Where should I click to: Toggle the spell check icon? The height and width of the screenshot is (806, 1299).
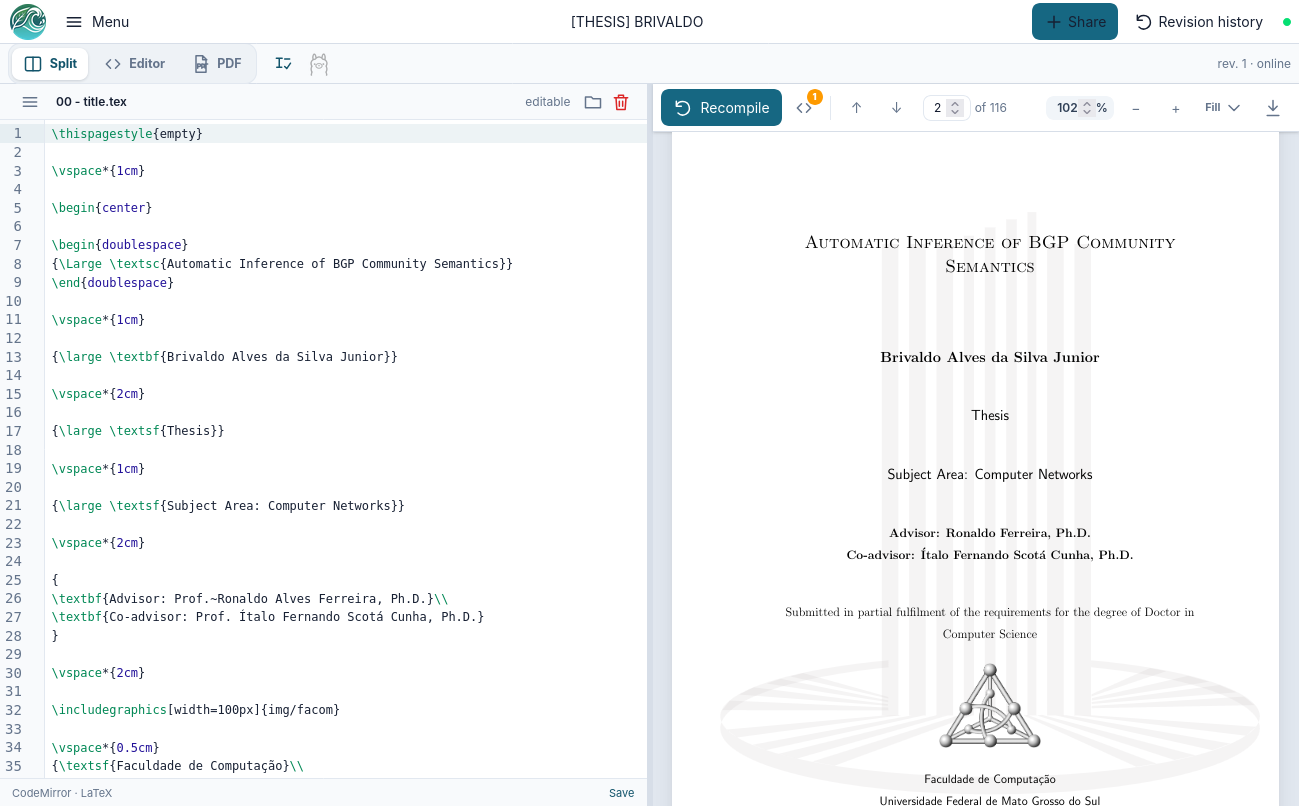click(x=284, y=64)
